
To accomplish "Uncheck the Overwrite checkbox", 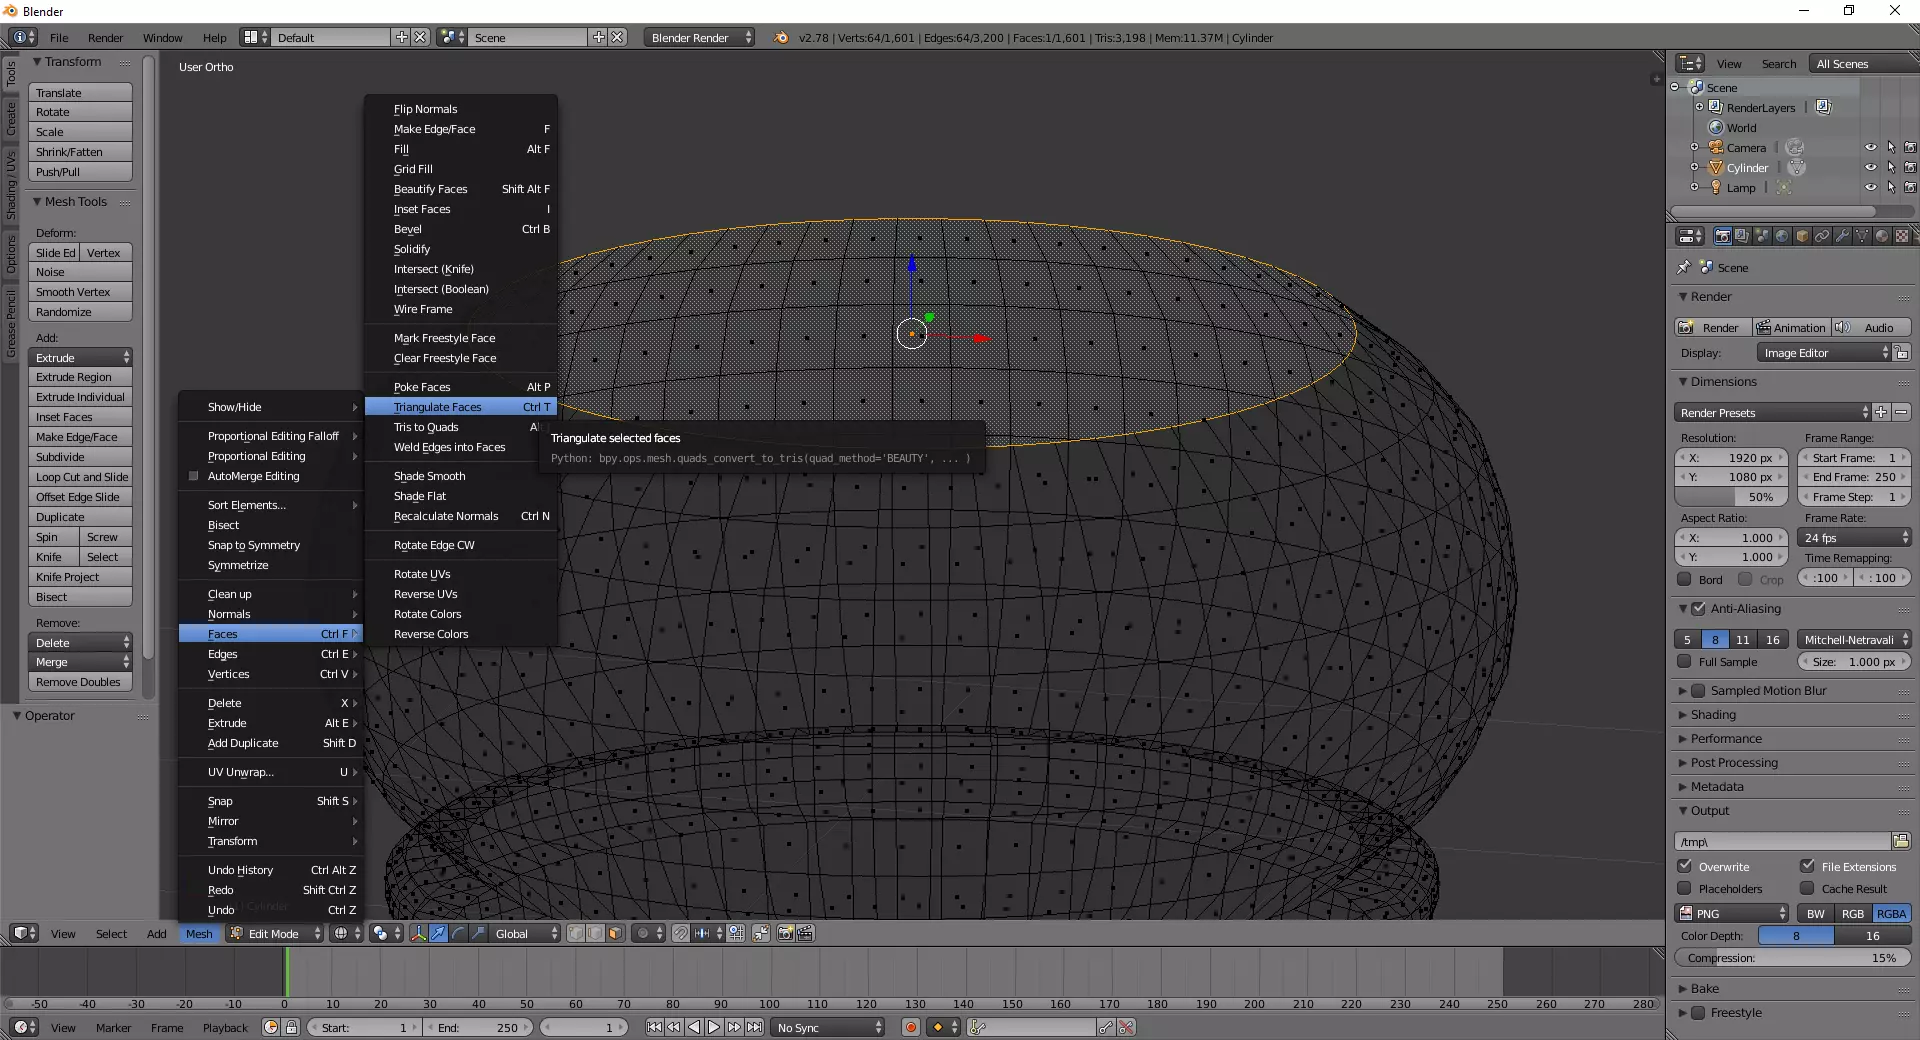I will click(1685, 867).
